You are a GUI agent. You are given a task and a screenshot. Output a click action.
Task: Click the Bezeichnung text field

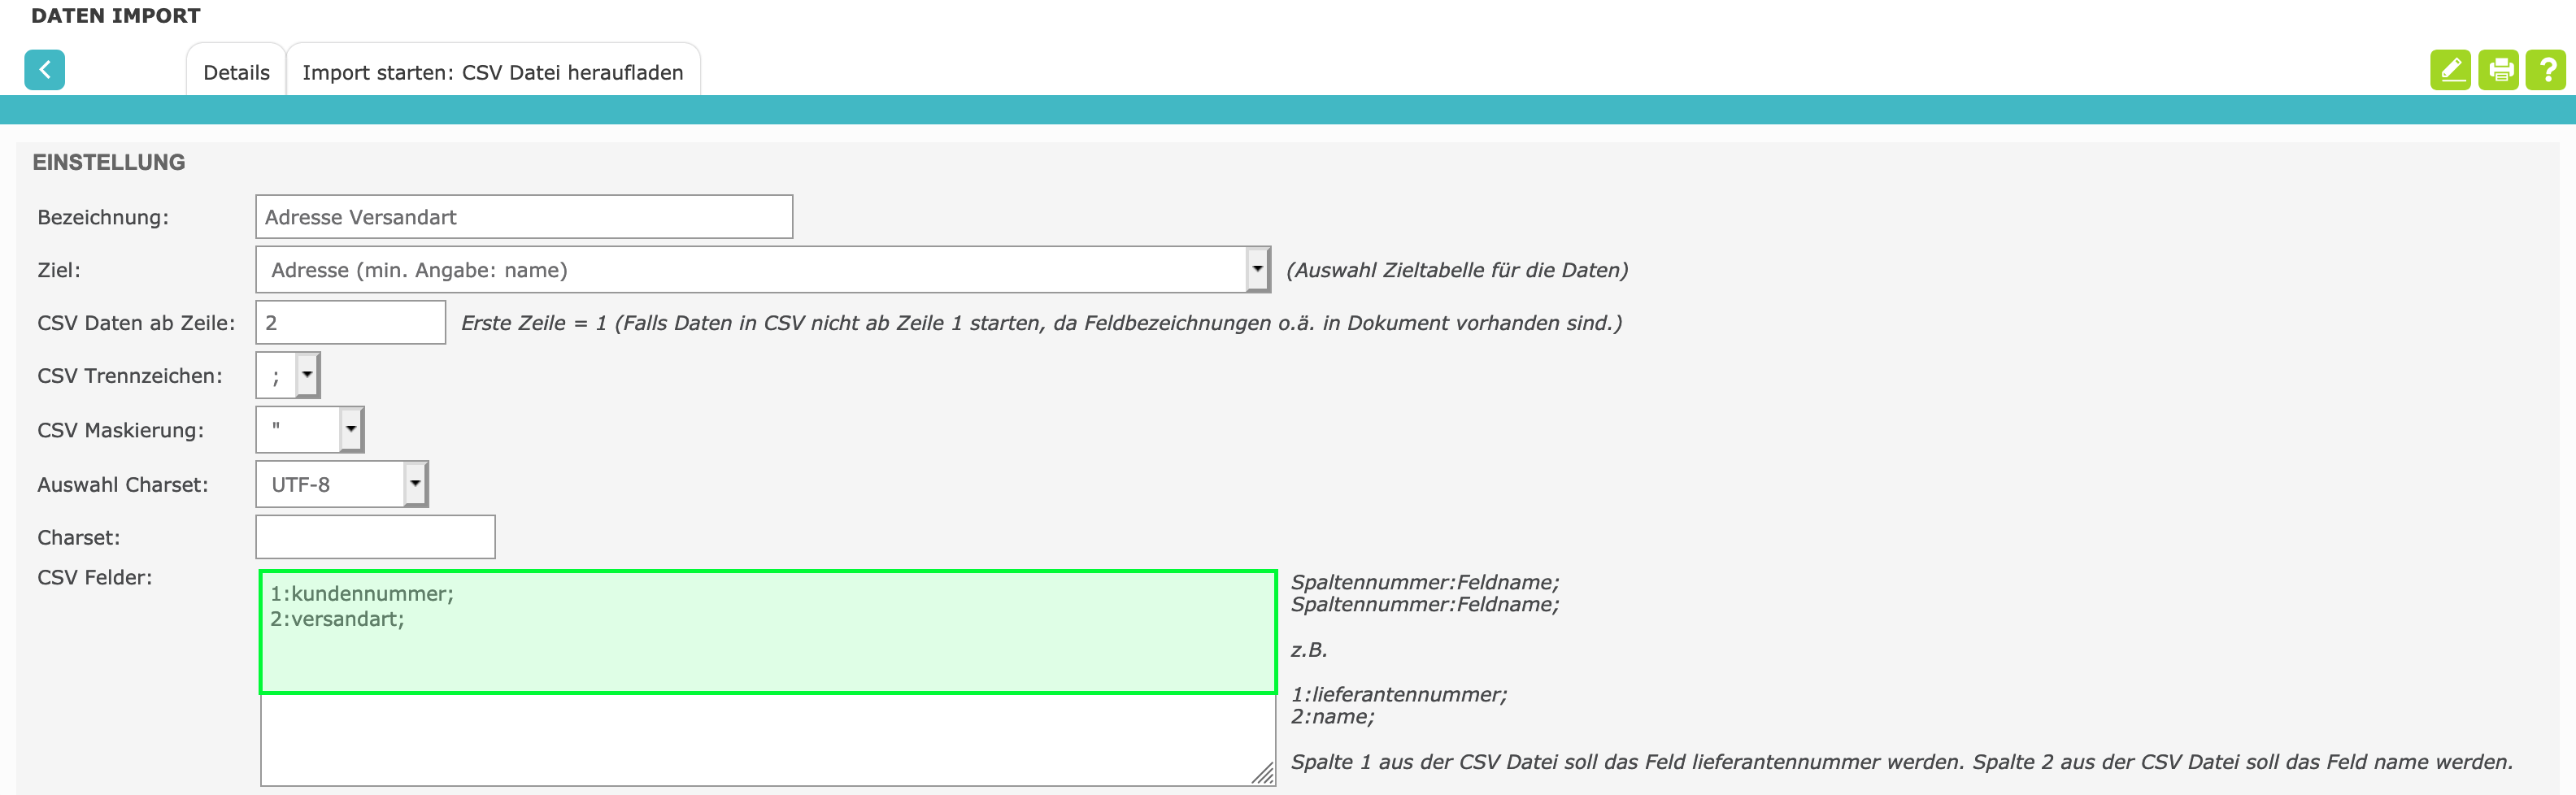[x=523, y=217]
